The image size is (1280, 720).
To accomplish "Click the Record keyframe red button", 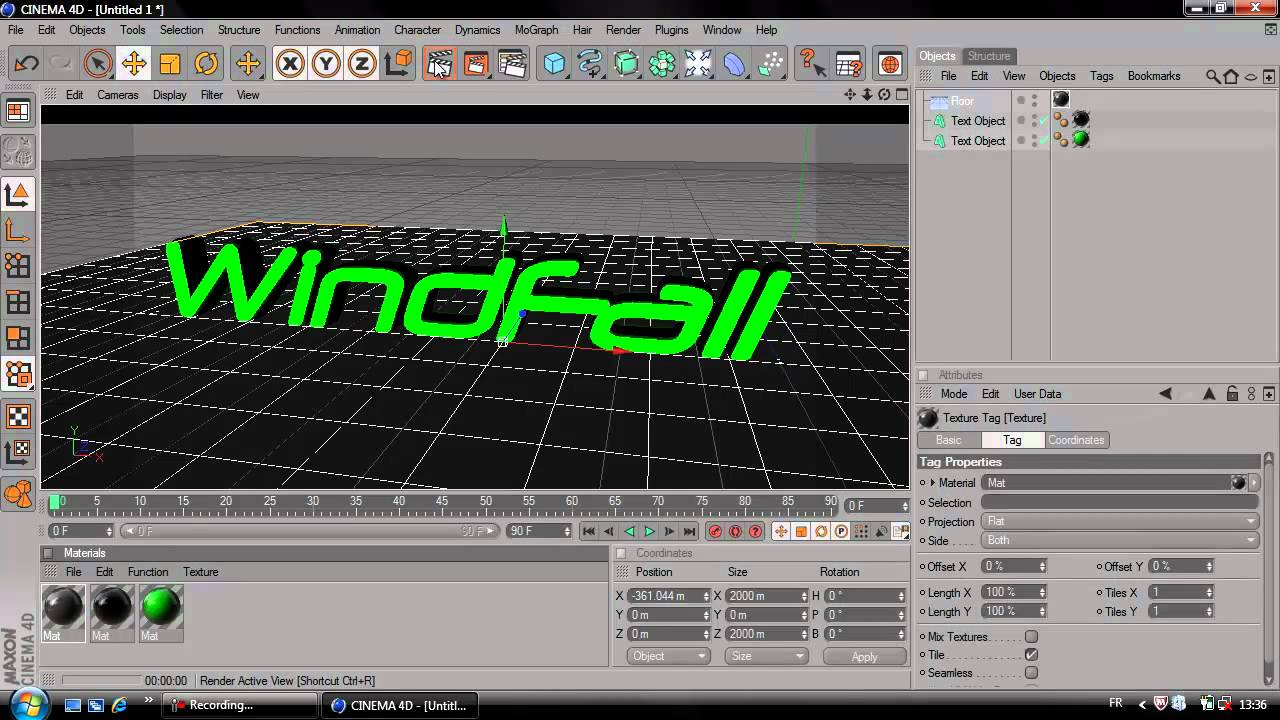I will click(x=715, y=532).
